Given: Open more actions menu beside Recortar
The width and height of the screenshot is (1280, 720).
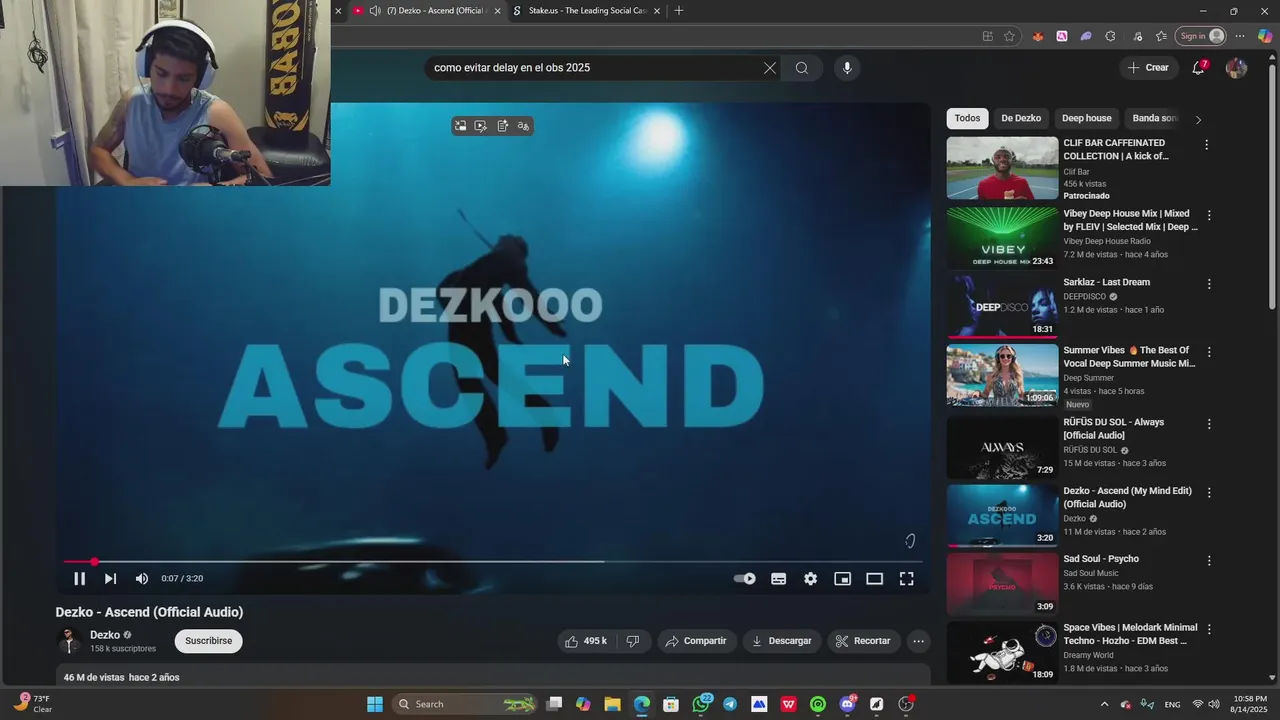Looking at the screenshot, I should (x=918, y=641).
